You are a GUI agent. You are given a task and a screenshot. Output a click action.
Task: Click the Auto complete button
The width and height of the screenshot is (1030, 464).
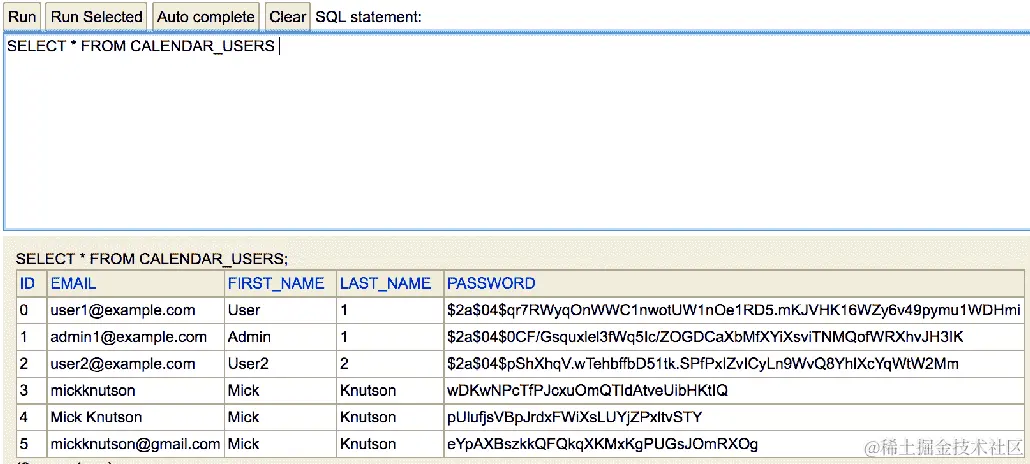(206, 16)
